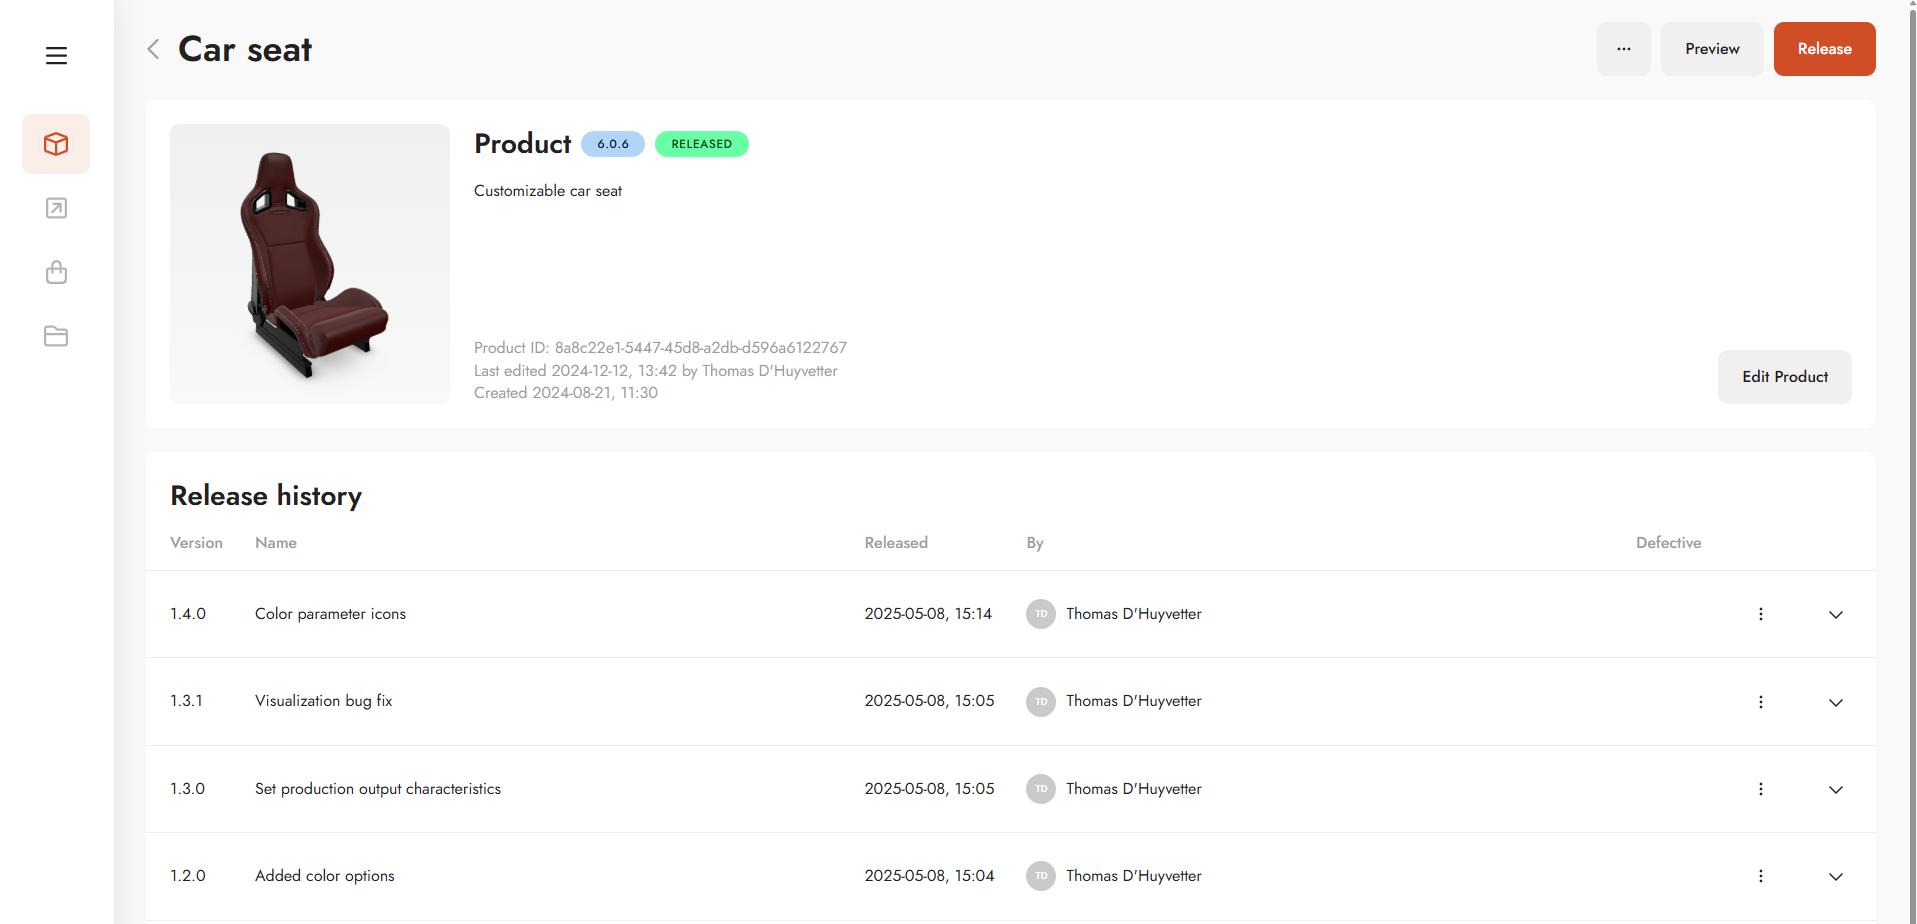Click the Thomas D'Huyvetter avatar for version 1.4.0
Viewport: 1917px width, 924px height.
click(x=1040, y=614)
